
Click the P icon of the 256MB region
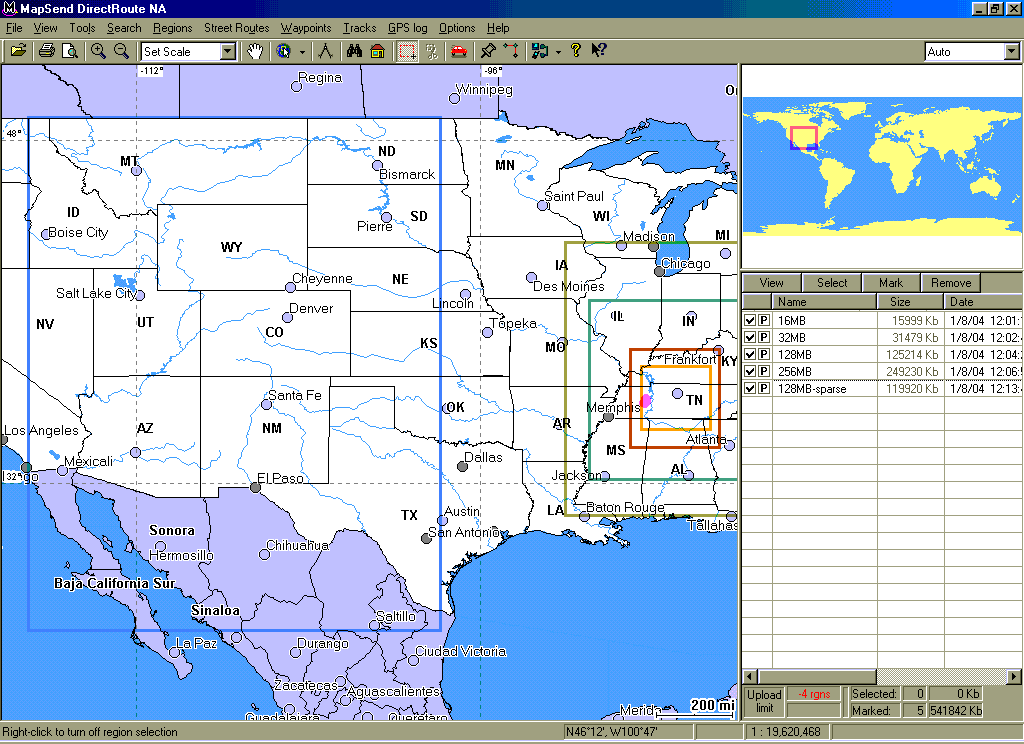(x=763, y=372)
